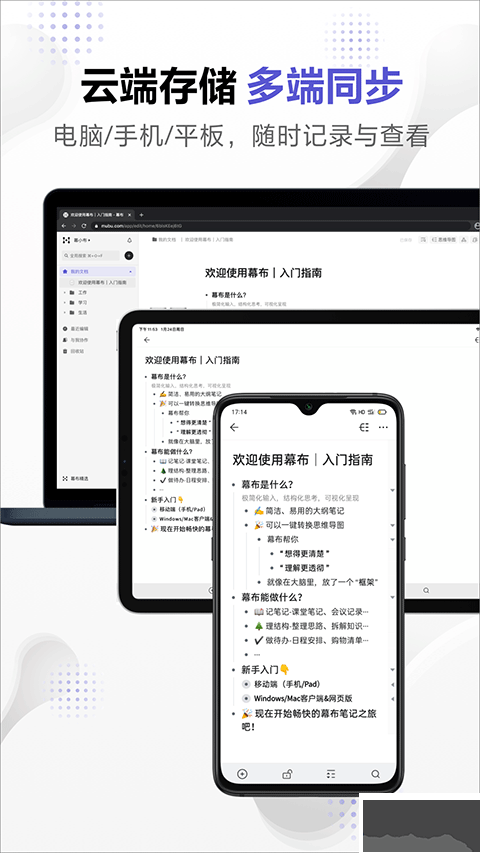
Task: Click the browser back arrow on the laptop
Action: tap(65, 225)
